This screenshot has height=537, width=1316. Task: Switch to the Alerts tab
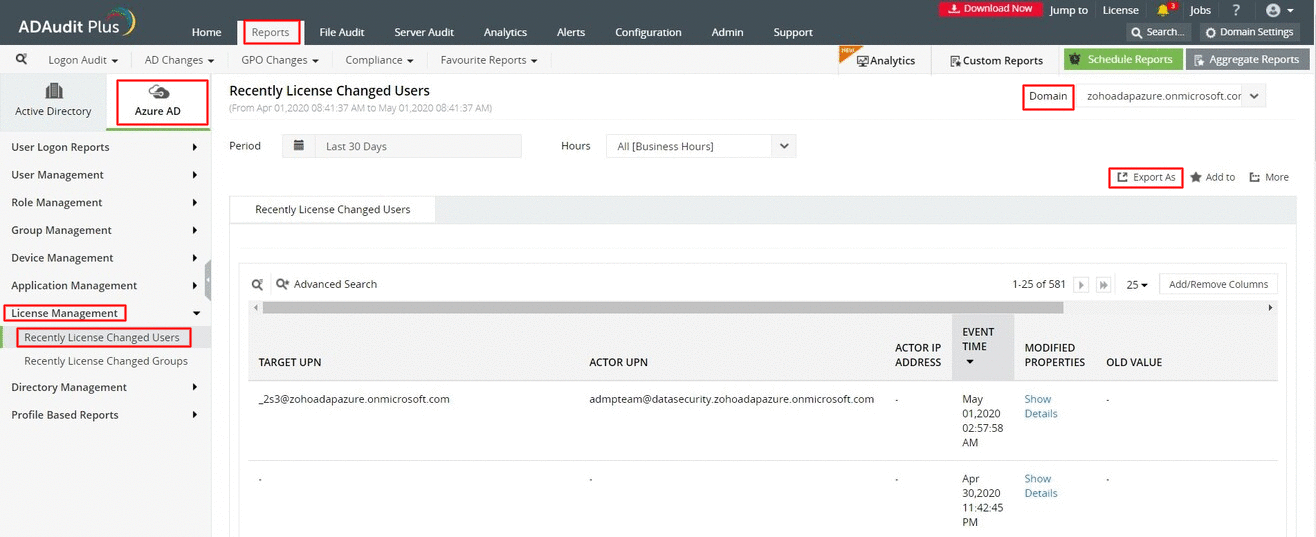pos(571,32)
